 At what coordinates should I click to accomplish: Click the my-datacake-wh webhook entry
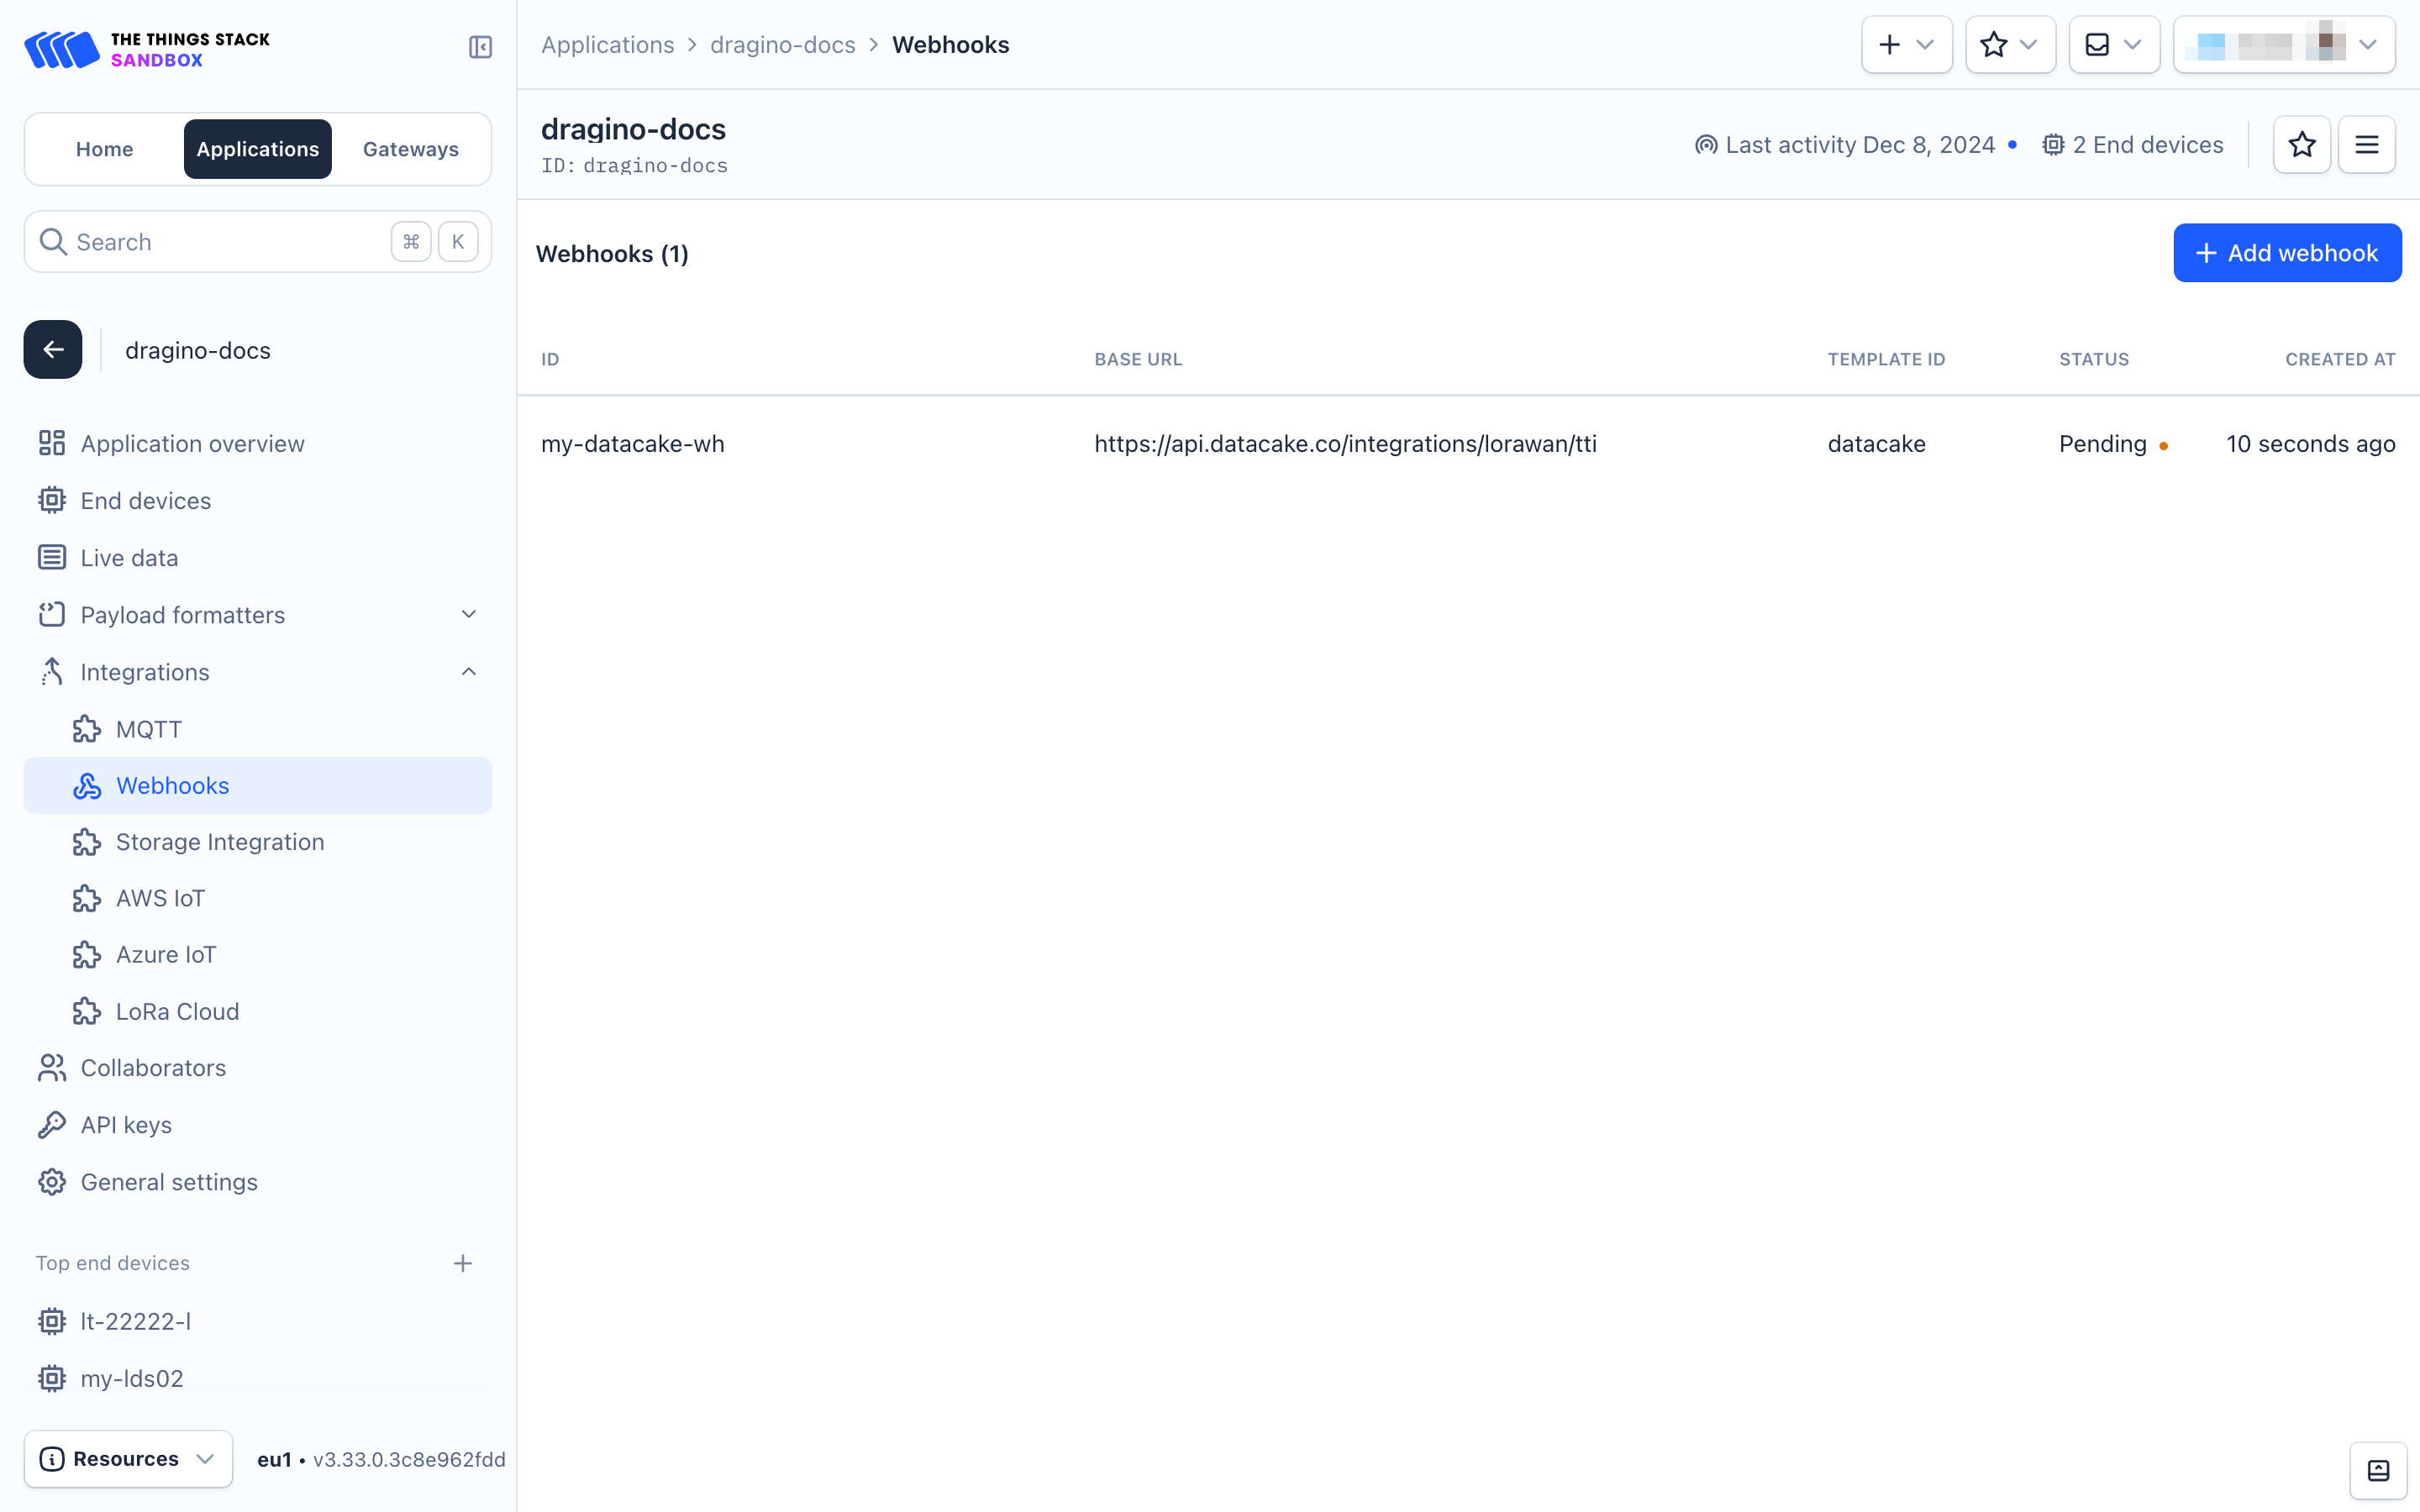coord(634,443)
